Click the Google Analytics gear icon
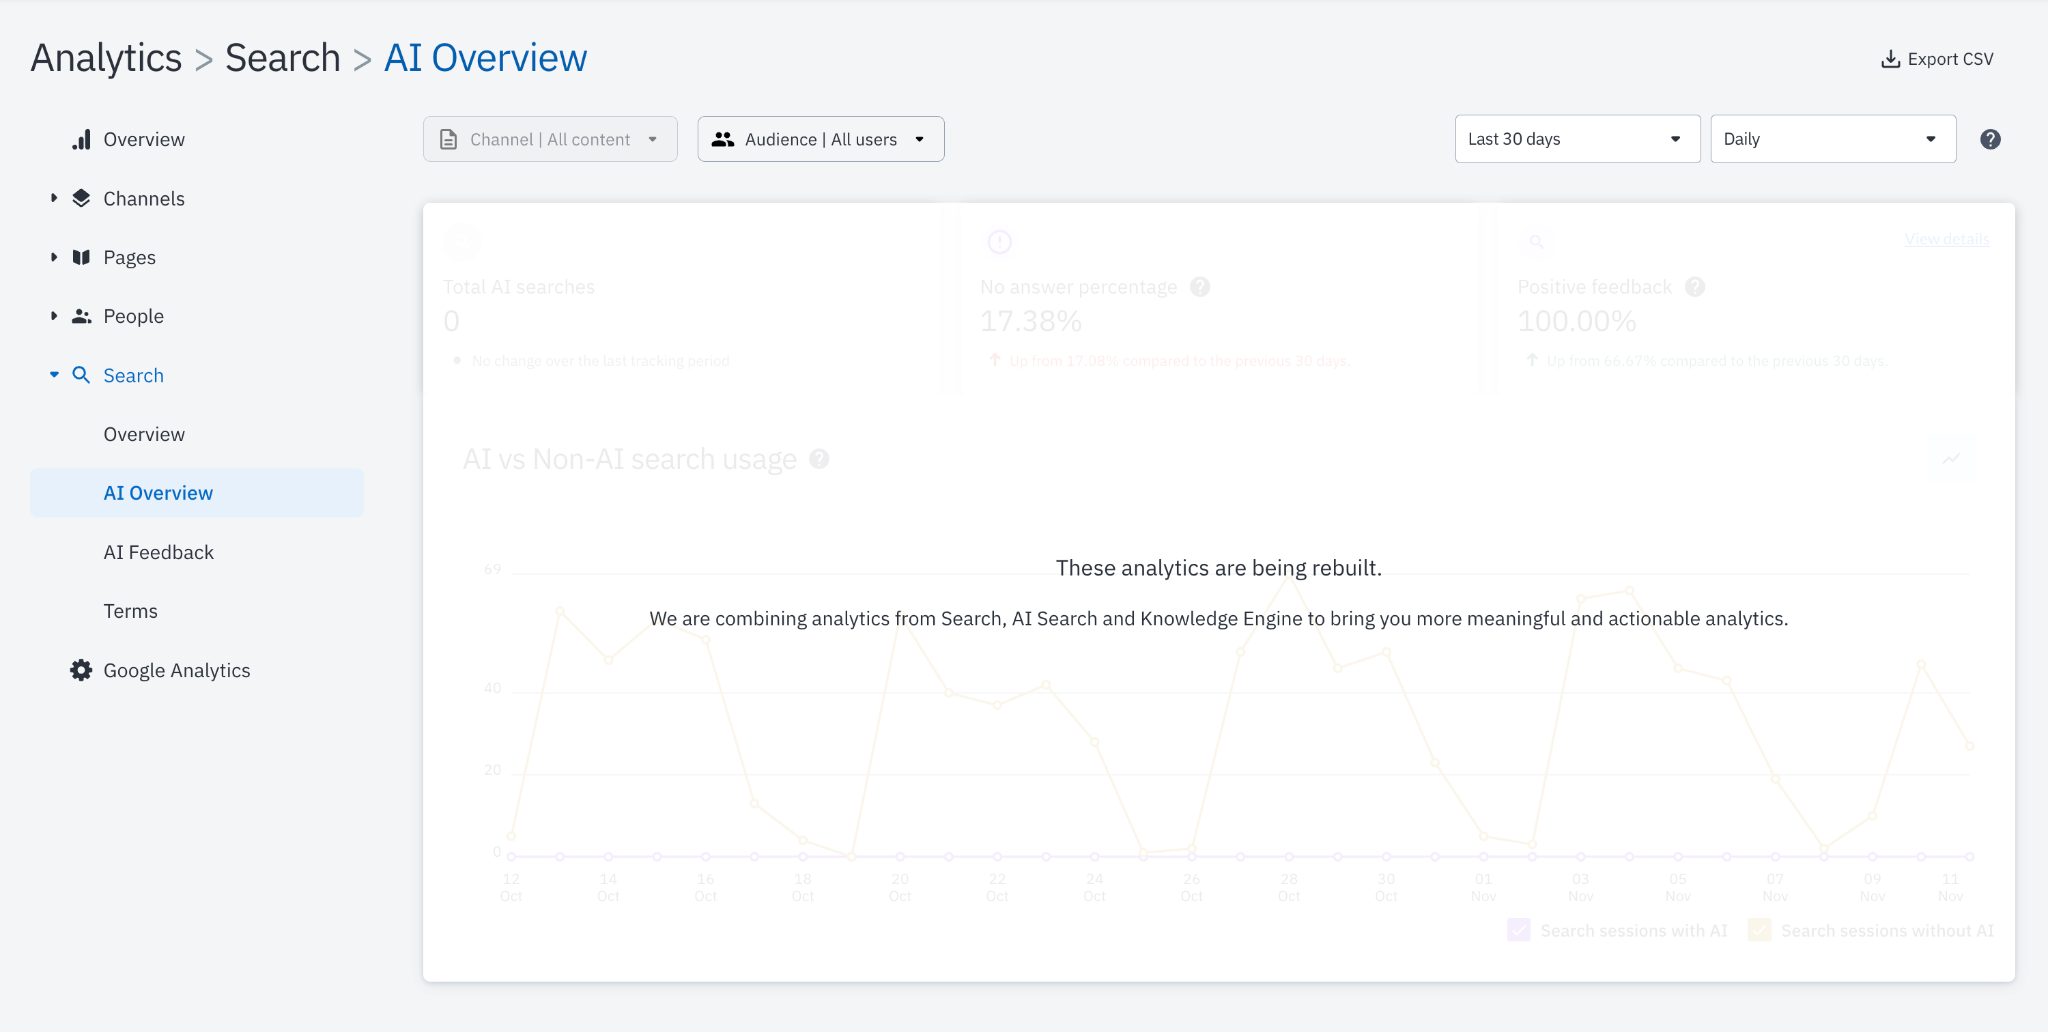The height and width of the screenshot is (1032, 2048). (81, 670)
